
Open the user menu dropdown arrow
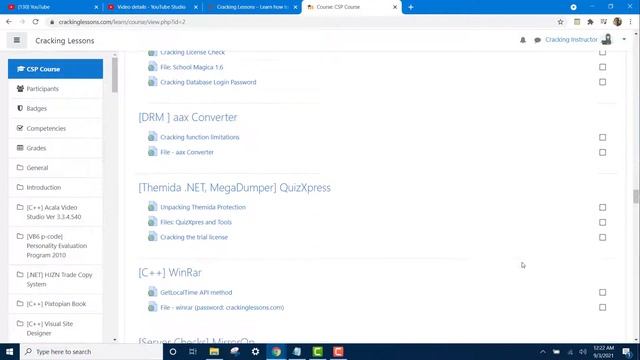click(x=624, y=40)
